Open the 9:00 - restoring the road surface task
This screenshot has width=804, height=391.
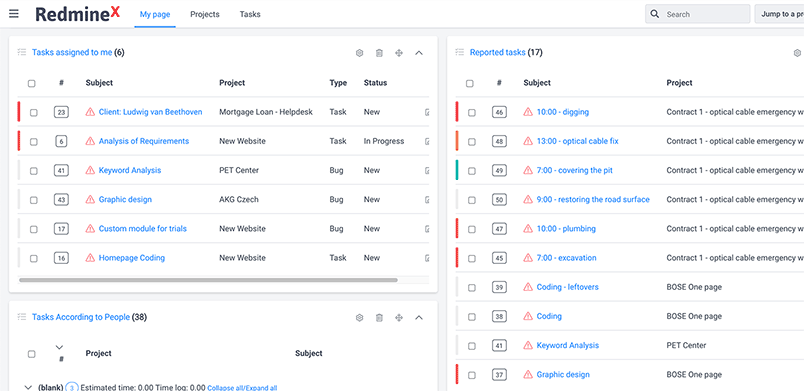click(593, 199)
